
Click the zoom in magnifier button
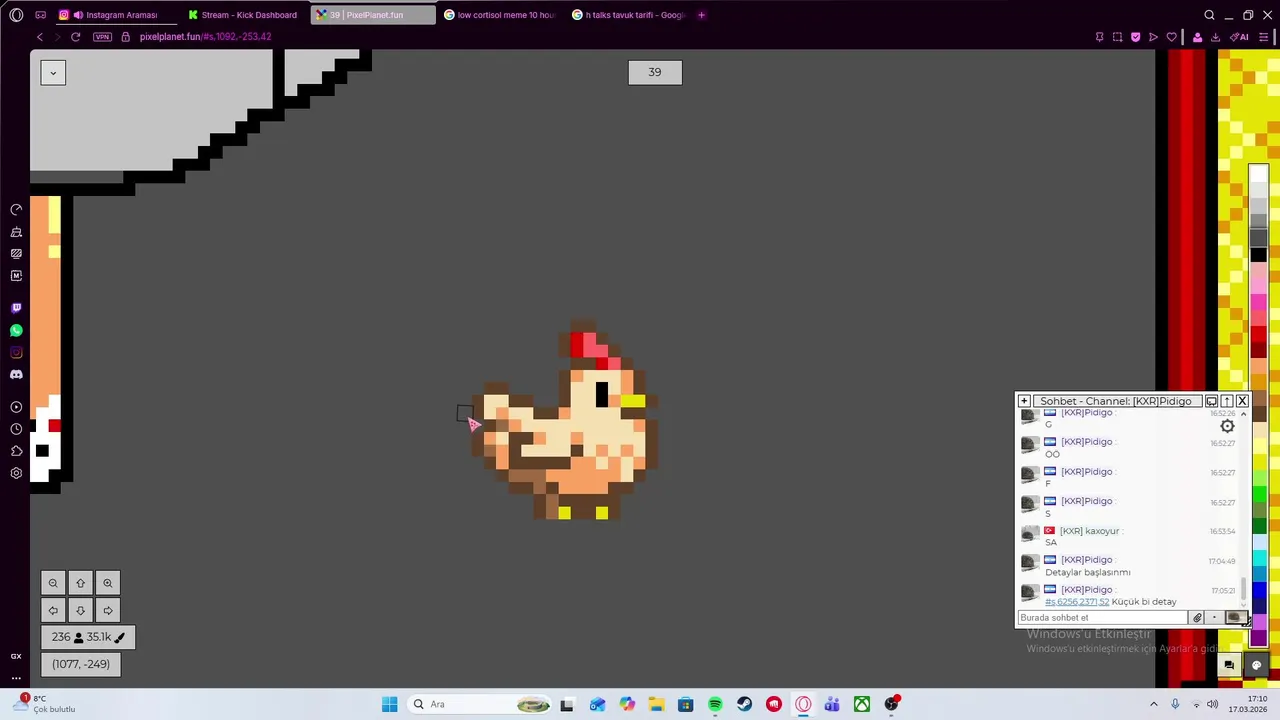[108, 583]
